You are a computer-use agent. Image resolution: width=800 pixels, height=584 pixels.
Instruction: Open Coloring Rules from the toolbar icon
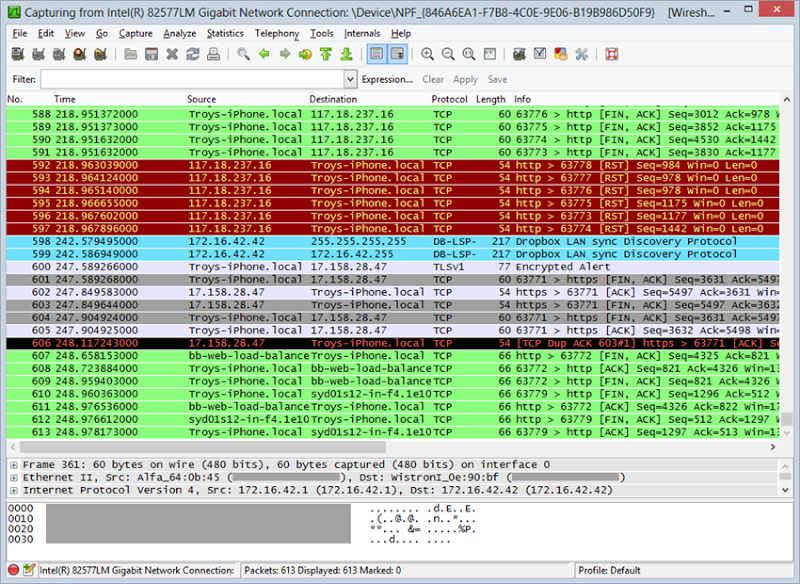pos(559,54)
